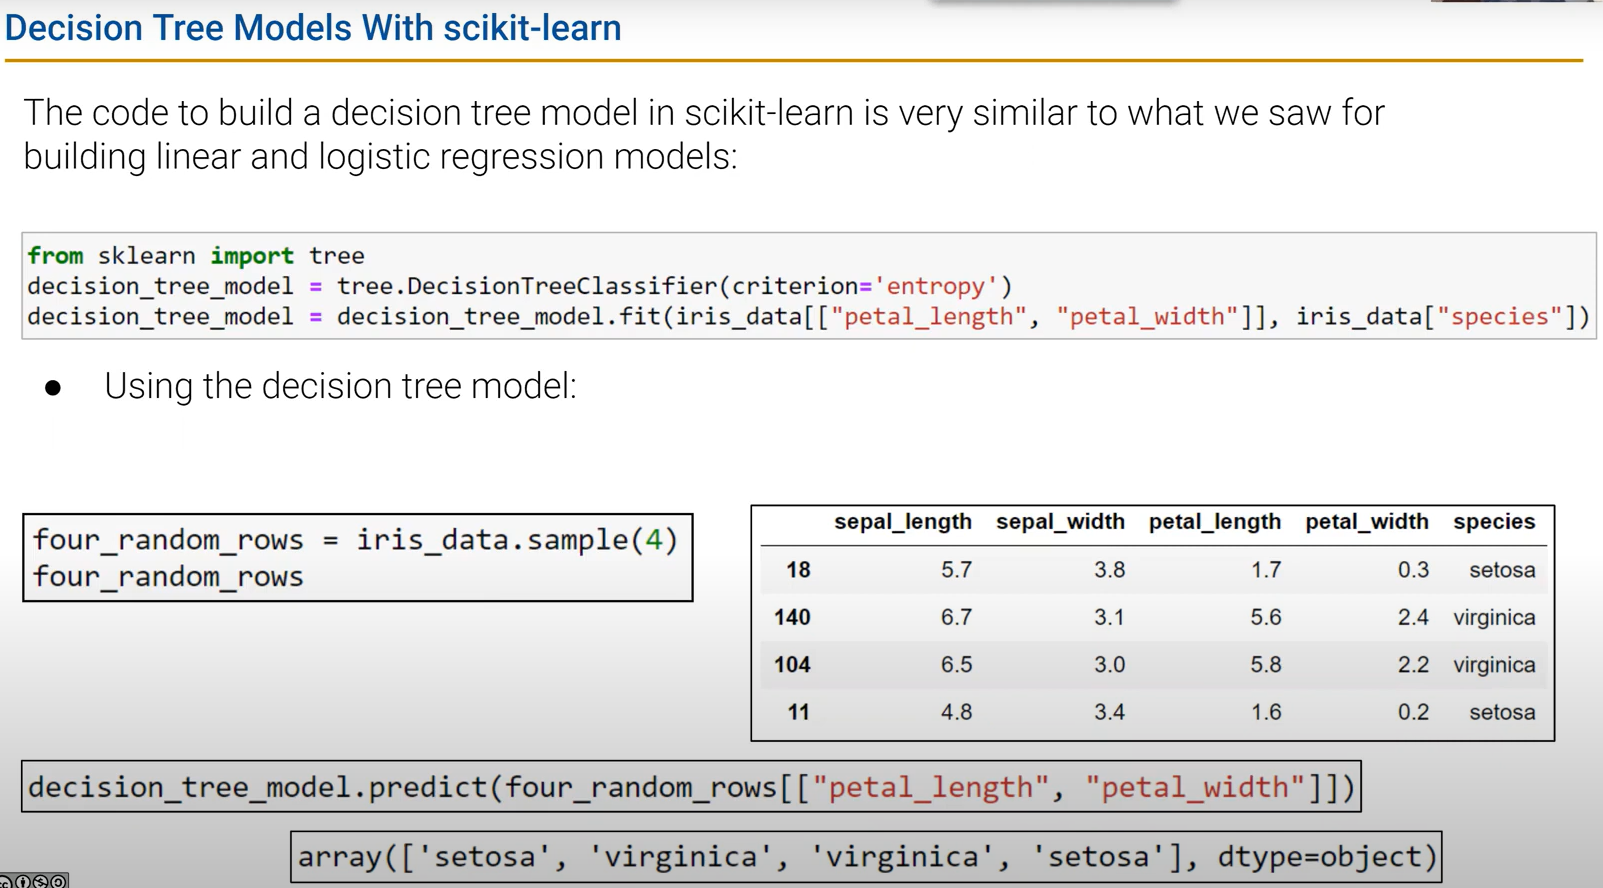Click the iris_data.sample(4) code box
This screenshot has height=888, width=1603.
click(x=357, y=558)
